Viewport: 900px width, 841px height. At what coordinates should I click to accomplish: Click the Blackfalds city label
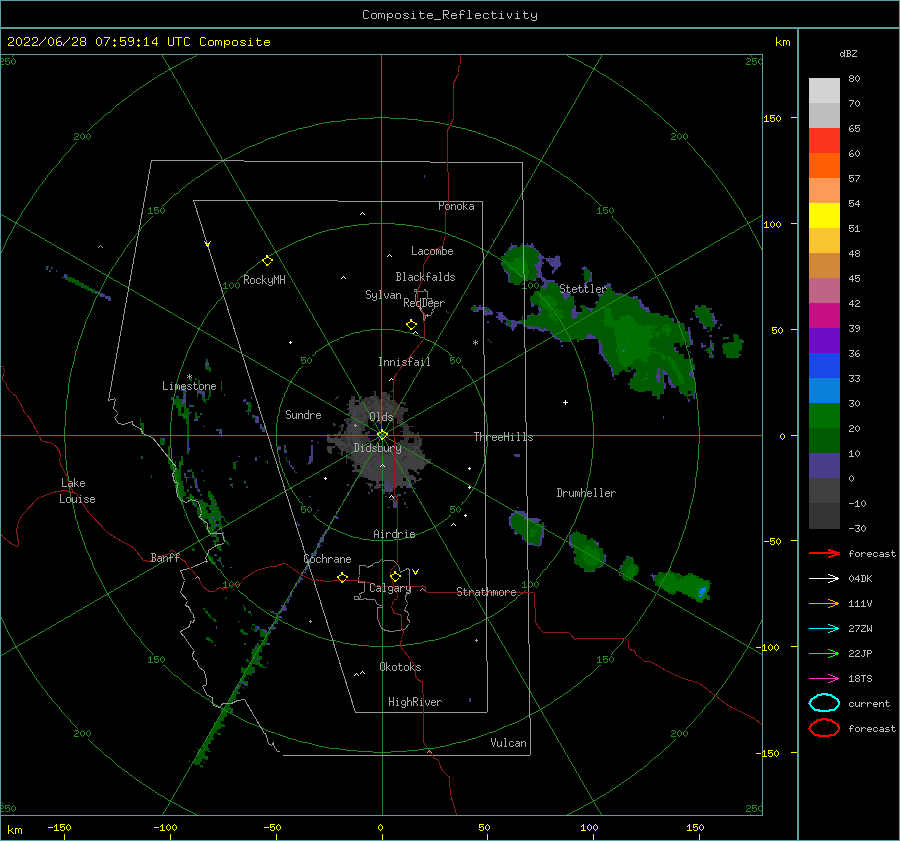(x=425, y=277)
